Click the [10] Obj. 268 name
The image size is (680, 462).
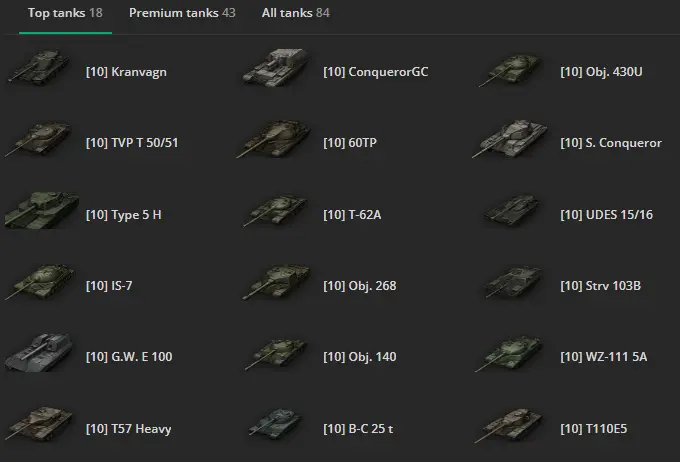tap(360, 286)
